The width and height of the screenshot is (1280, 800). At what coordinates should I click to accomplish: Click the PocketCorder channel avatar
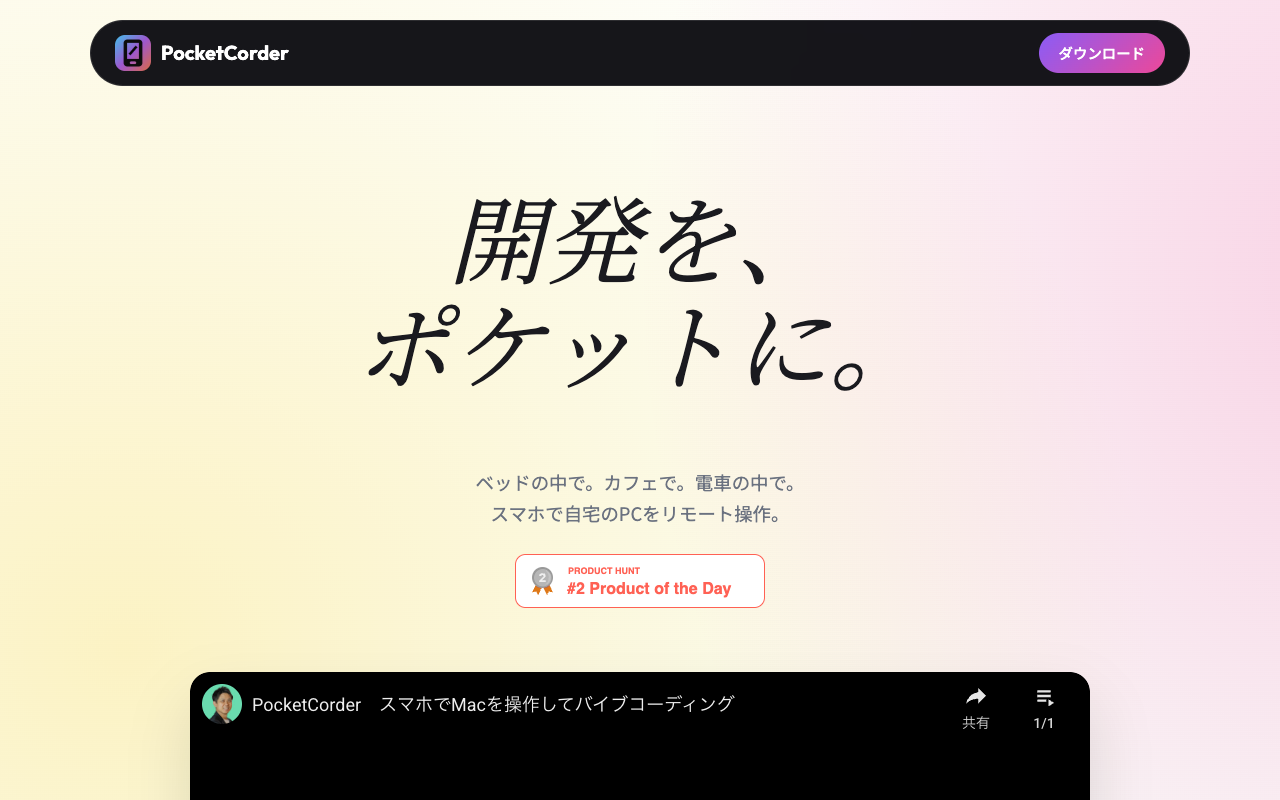(x=222, y=704)
